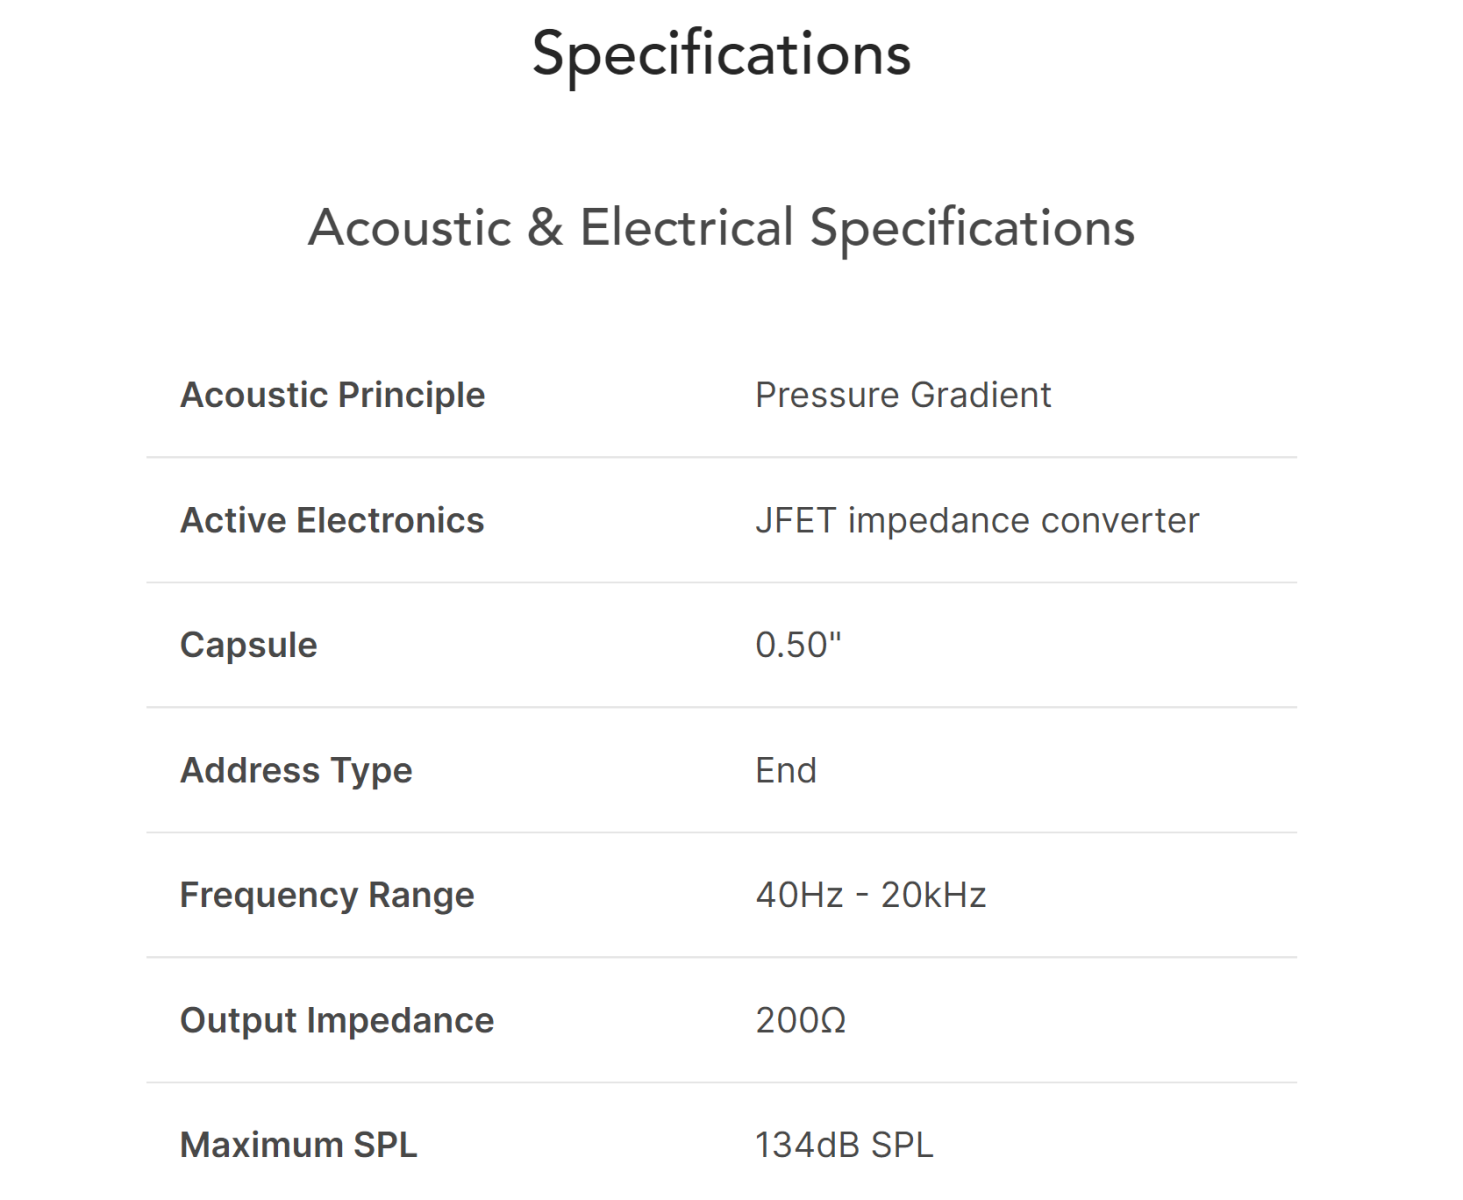Select the 200Ω impedance value
The width and height of the screenshot is (1463, 1200).
pos(800,1020)
